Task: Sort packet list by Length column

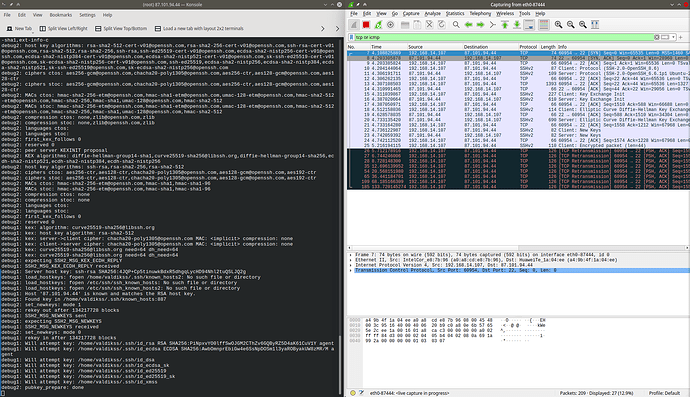Action: click(x=548, y=47)
